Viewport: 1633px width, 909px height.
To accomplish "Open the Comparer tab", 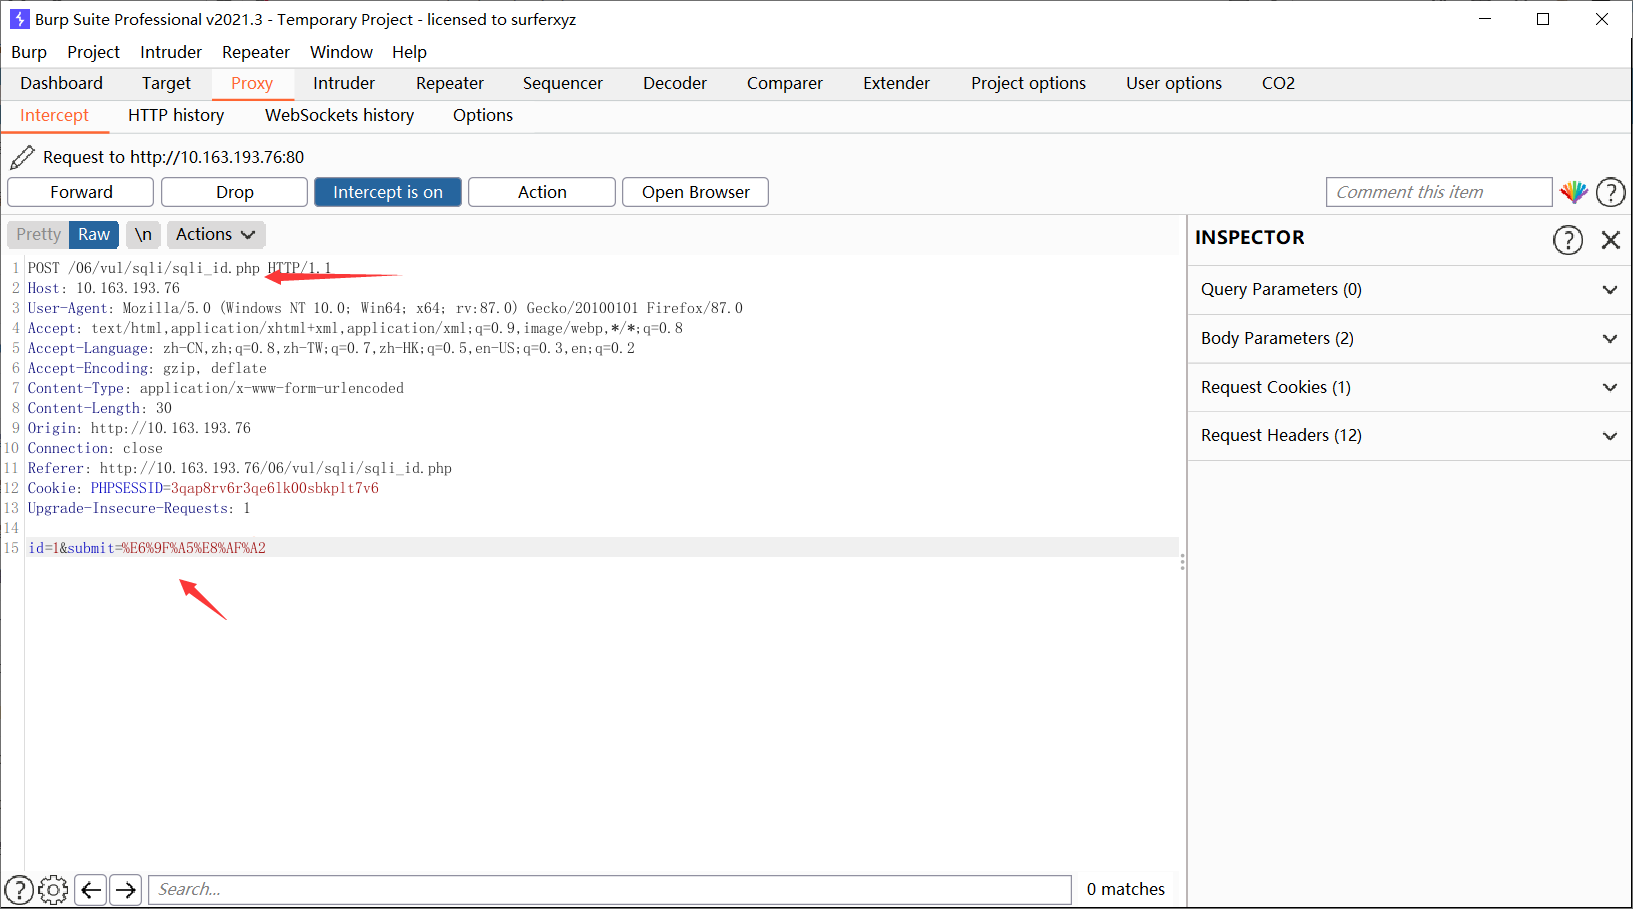I will pos(785,83).
